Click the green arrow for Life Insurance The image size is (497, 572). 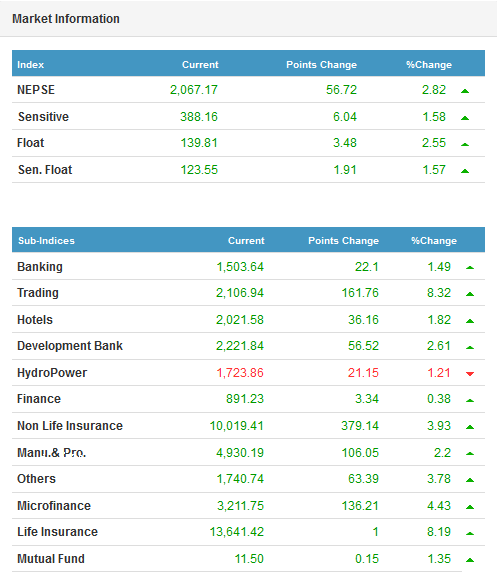[x=470, y=533]
